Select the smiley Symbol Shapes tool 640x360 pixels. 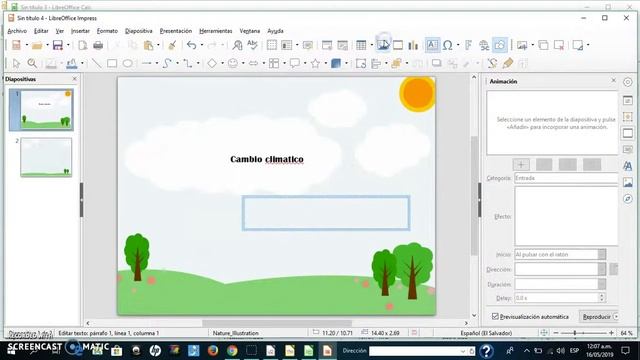tap(233, 63)
